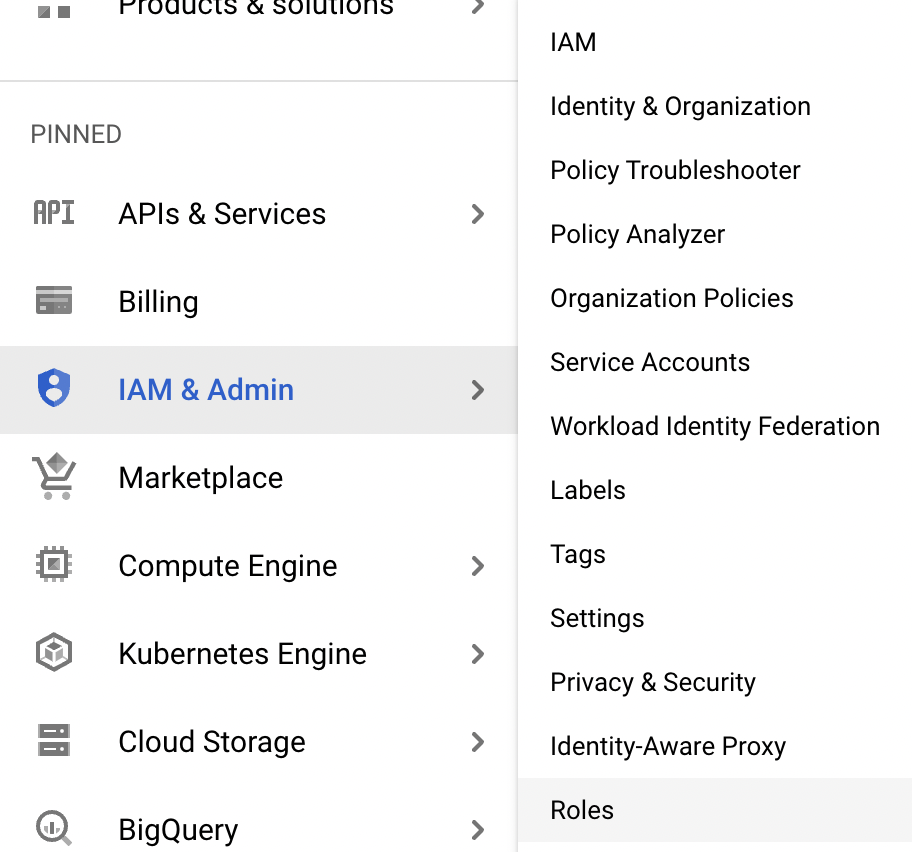The image size is (912, 852).
Task: Click the BigQuery magnifier icon
Action: 54,828
